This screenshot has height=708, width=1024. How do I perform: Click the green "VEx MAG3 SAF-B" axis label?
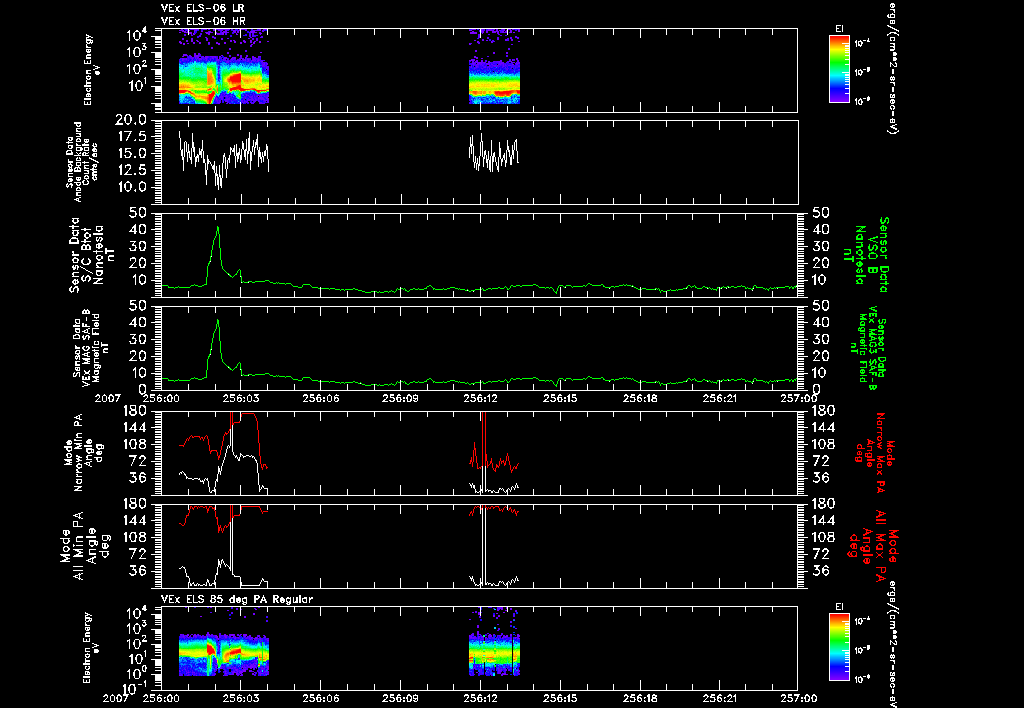tap(871, 347)
